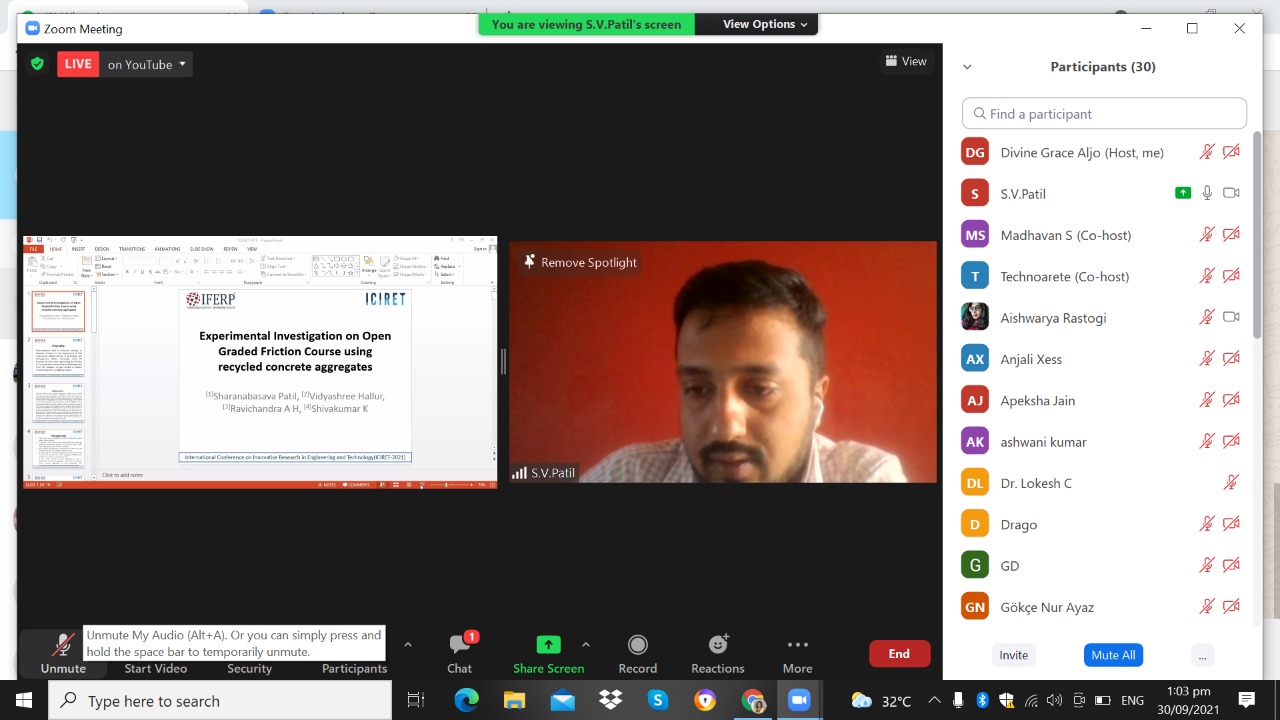Click the muted mic icon for Technoarete

click(1207, 276)
